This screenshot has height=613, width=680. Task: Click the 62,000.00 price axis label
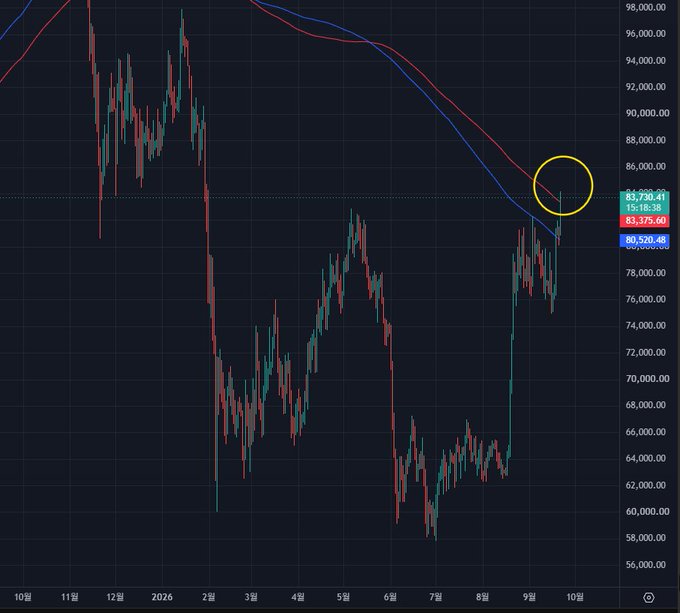pyautogui.click(x=645, y=485)
